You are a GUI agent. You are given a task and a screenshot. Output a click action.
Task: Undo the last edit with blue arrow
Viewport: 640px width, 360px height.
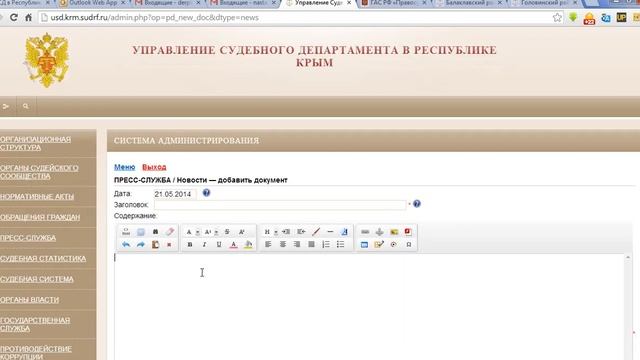coord(126,244)
